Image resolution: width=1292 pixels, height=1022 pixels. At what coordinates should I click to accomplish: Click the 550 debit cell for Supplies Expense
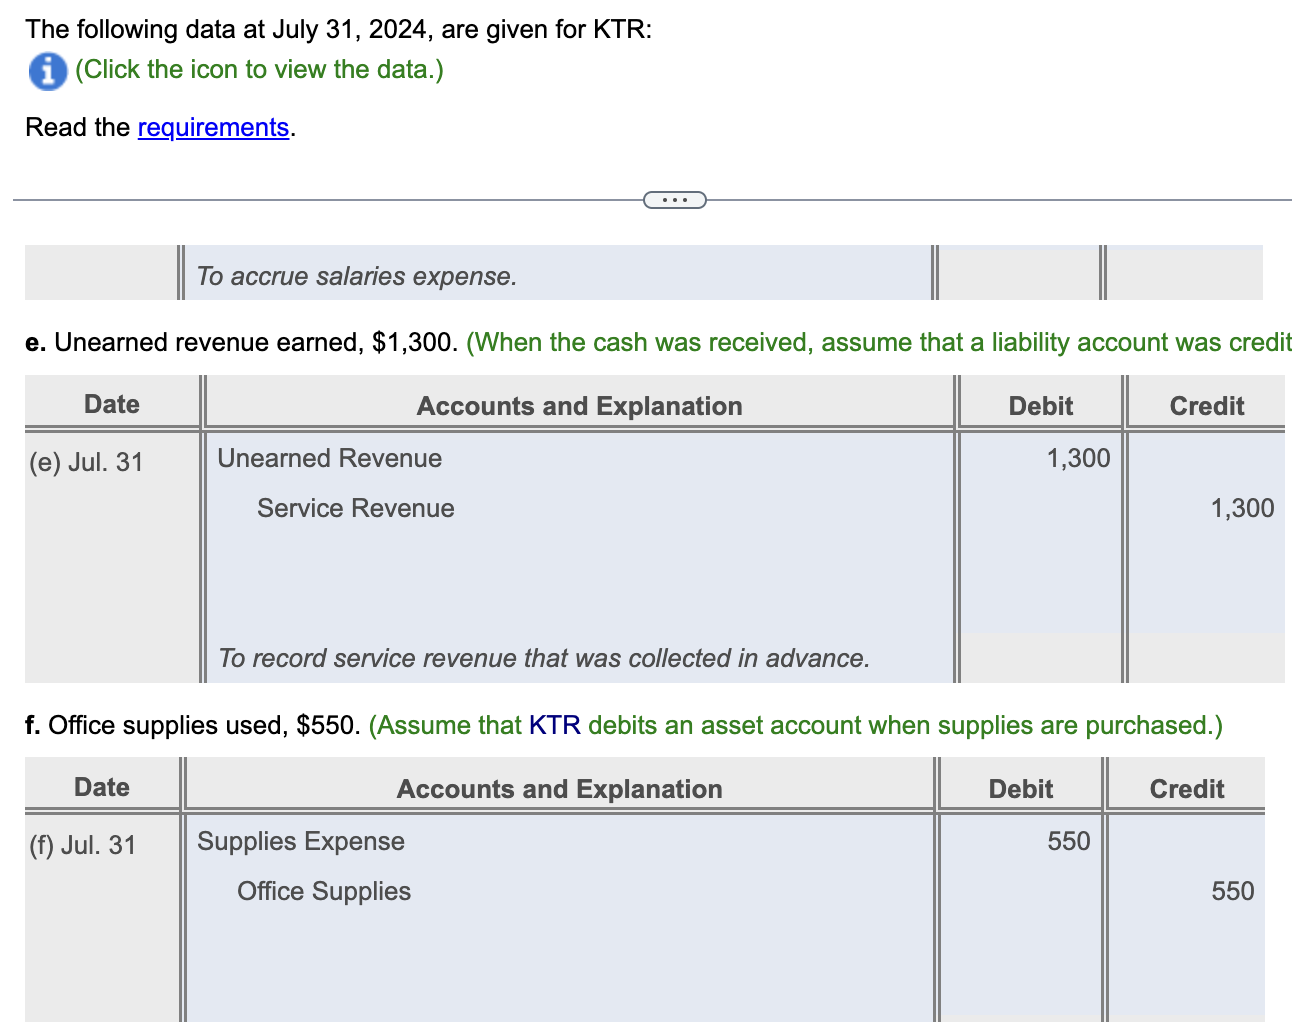tap(1020, 841)
